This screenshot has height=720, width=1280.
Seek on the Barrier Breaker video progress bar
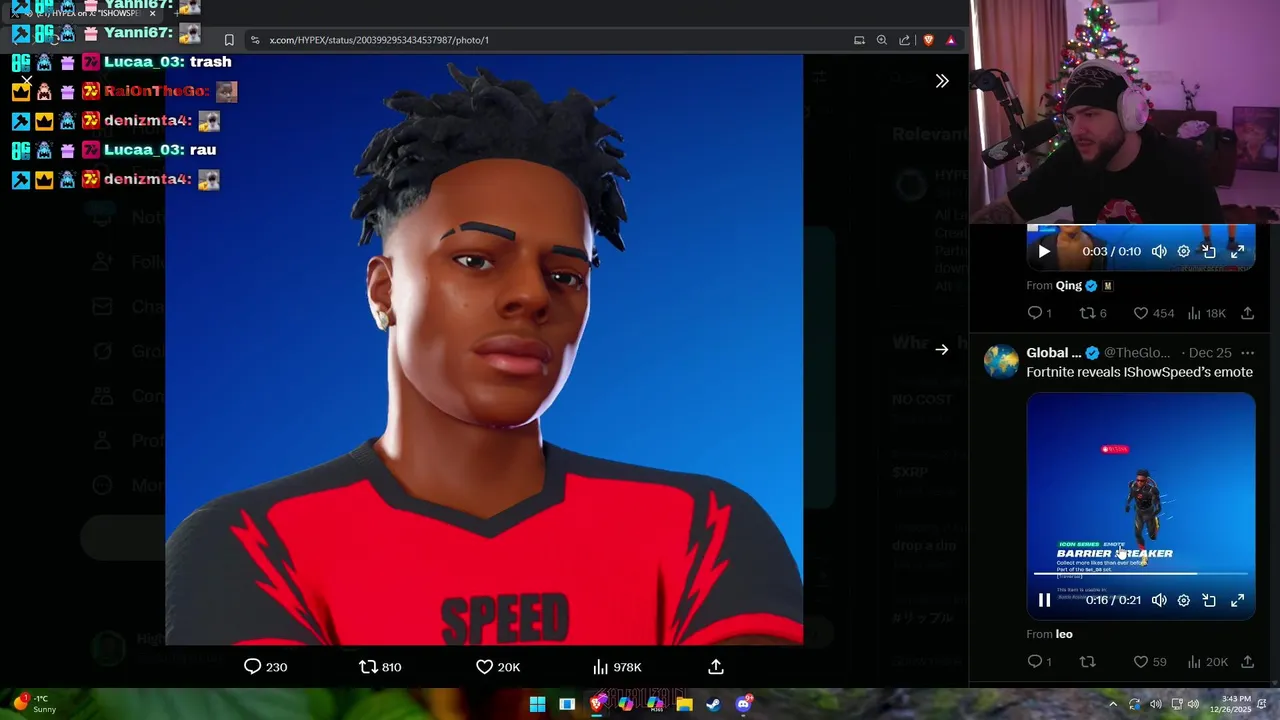click(1141, 575)
